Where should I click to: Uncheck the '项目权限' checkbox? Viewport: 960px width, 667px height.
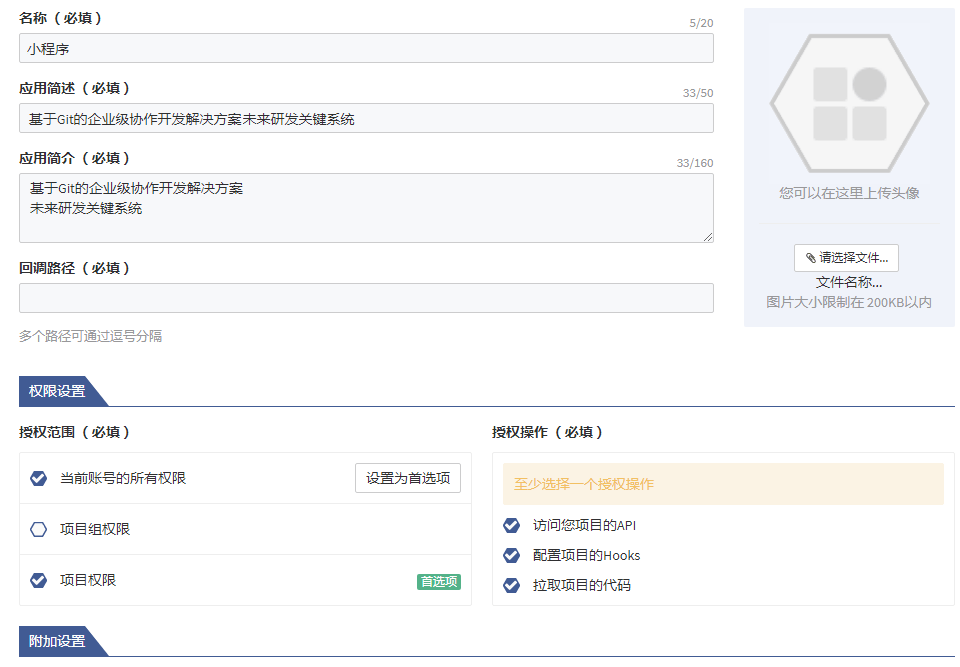point(39,580)
